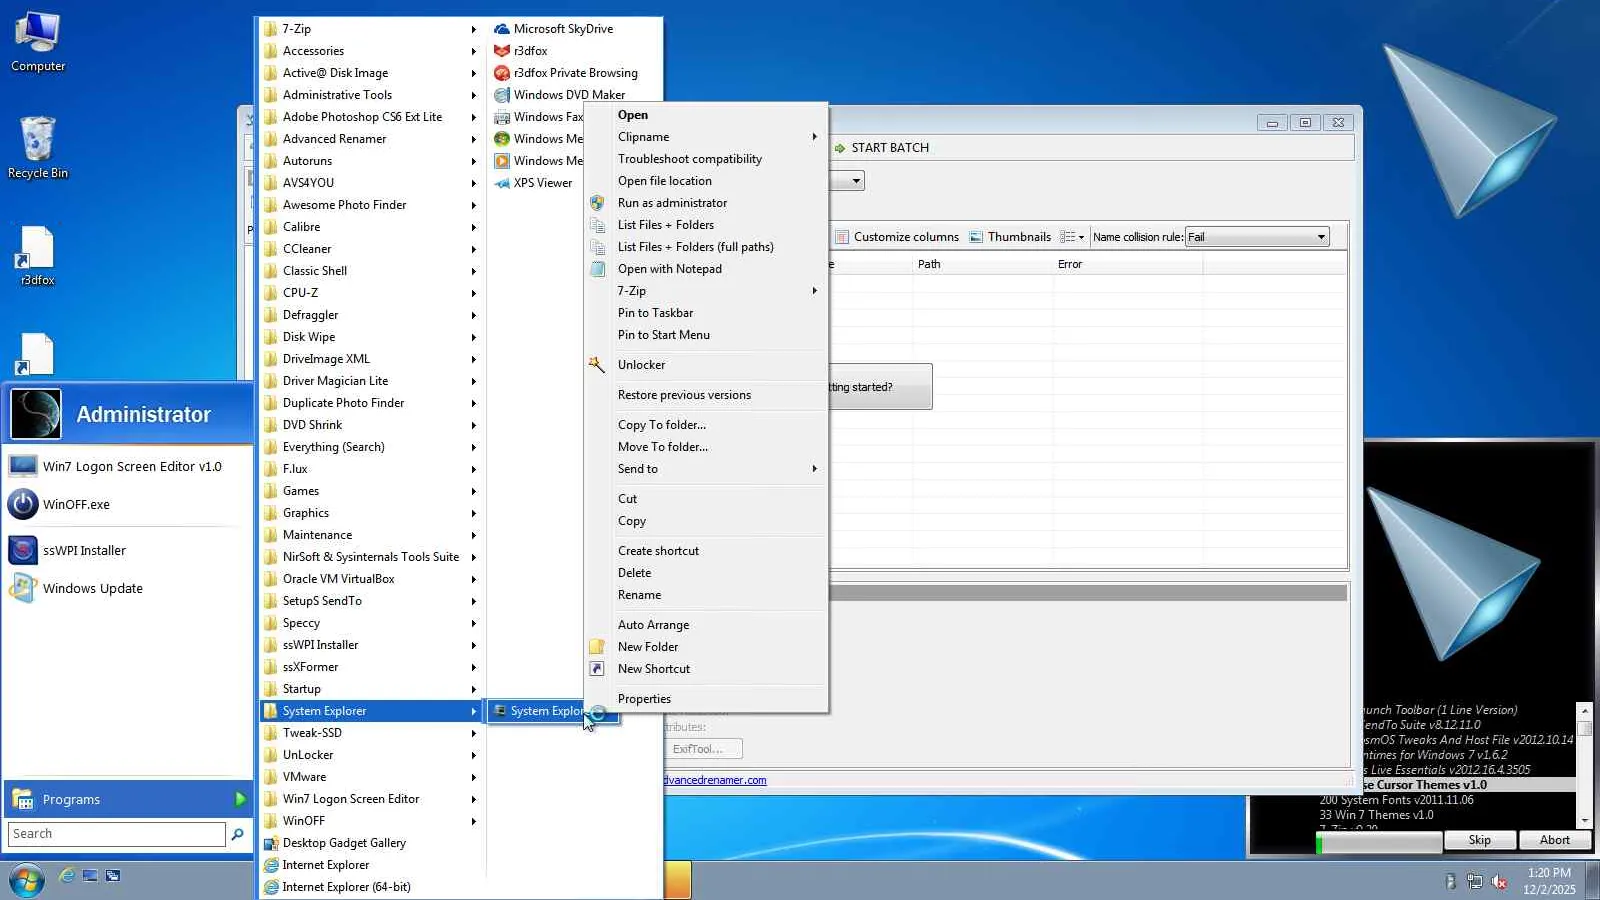Expand the 7-Zip programs folder
This screenshot has height=900, width=1600.
point(370,29)
